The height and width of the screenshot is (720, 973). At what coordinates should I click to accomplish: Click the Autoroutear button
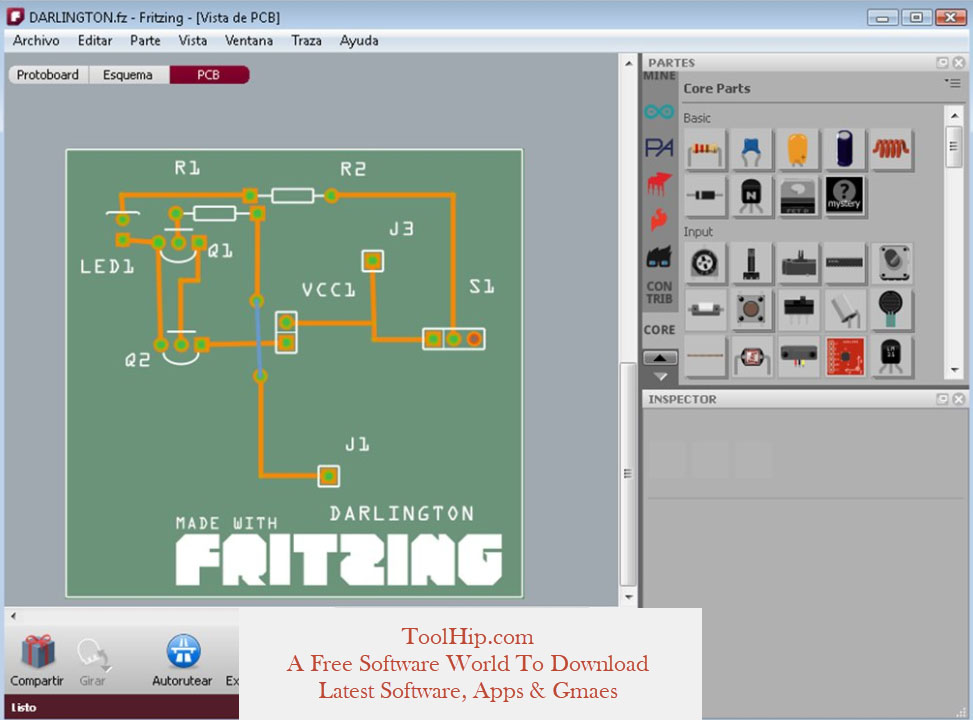pyautogui.click(x=183, y=660)
